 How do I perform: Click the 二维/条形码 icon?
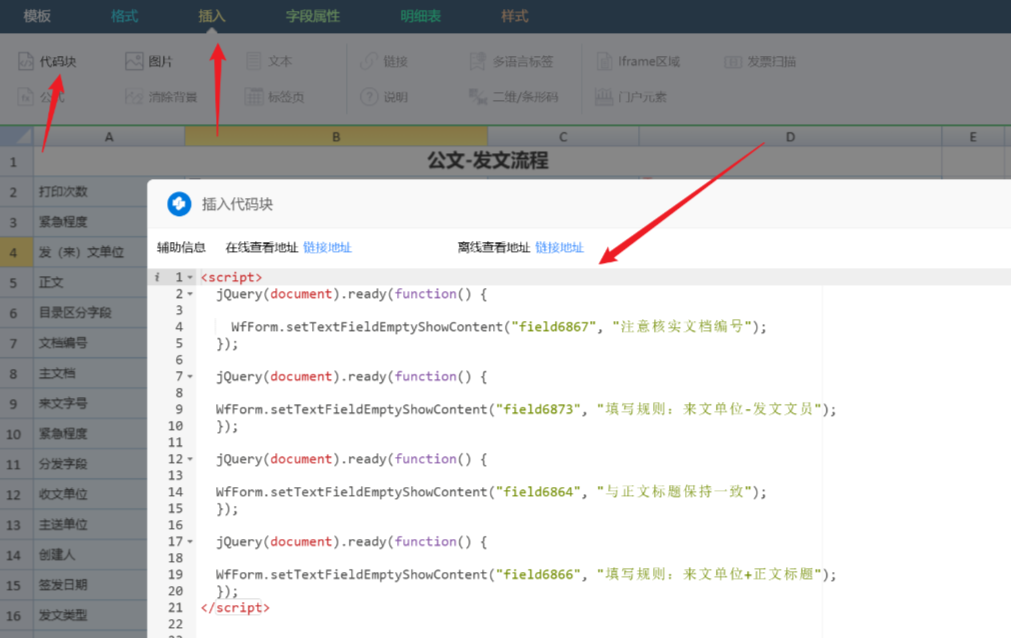[x=477, y=97]
